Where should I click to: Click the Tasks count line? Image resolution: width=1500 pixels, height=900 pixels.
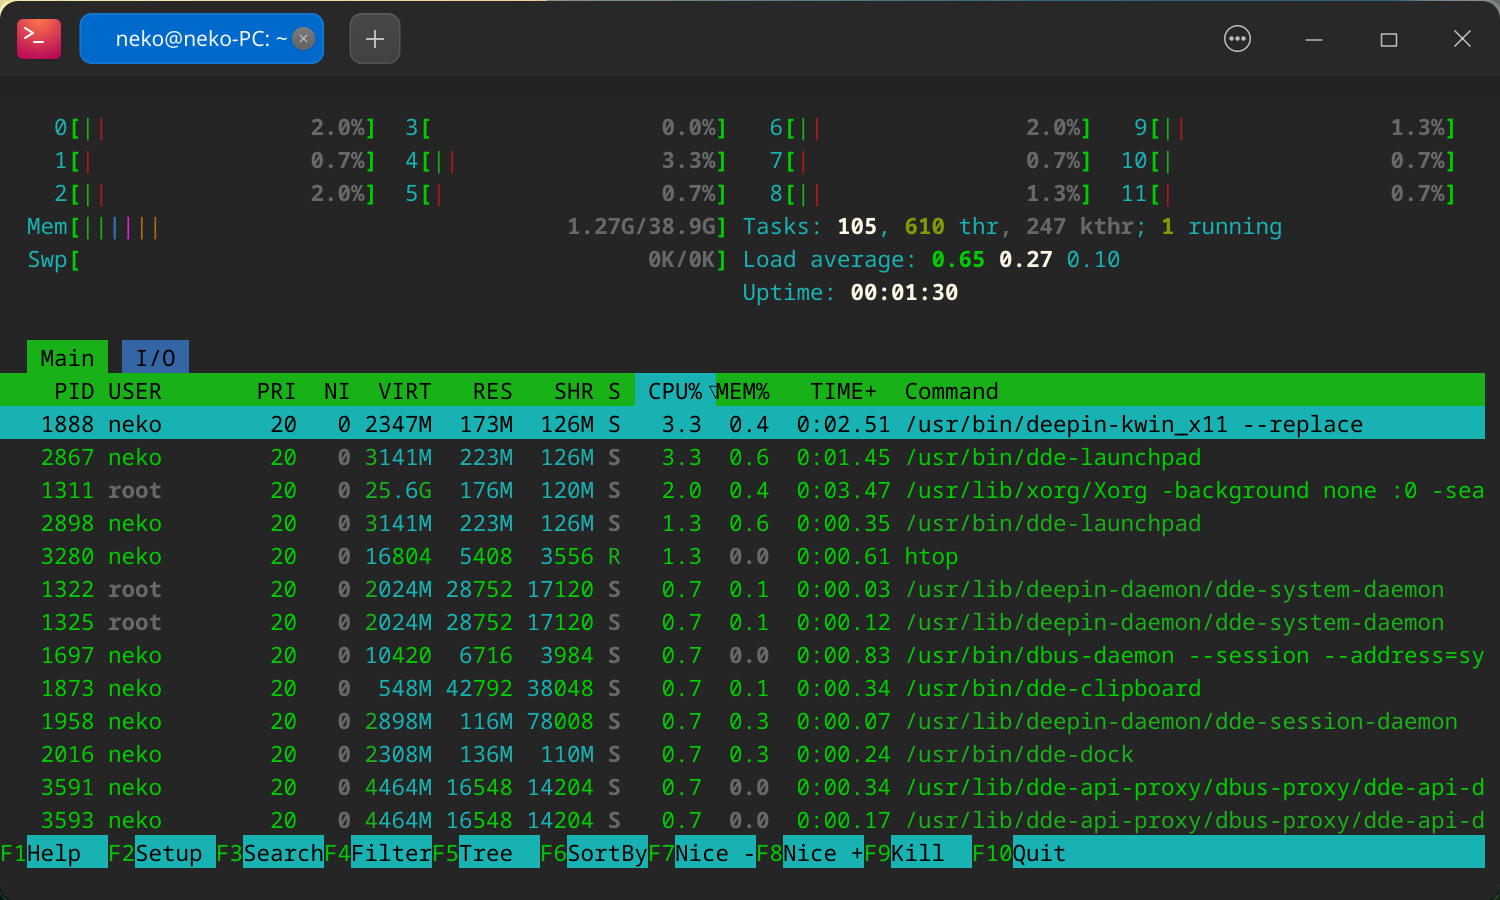point(1012,226)
